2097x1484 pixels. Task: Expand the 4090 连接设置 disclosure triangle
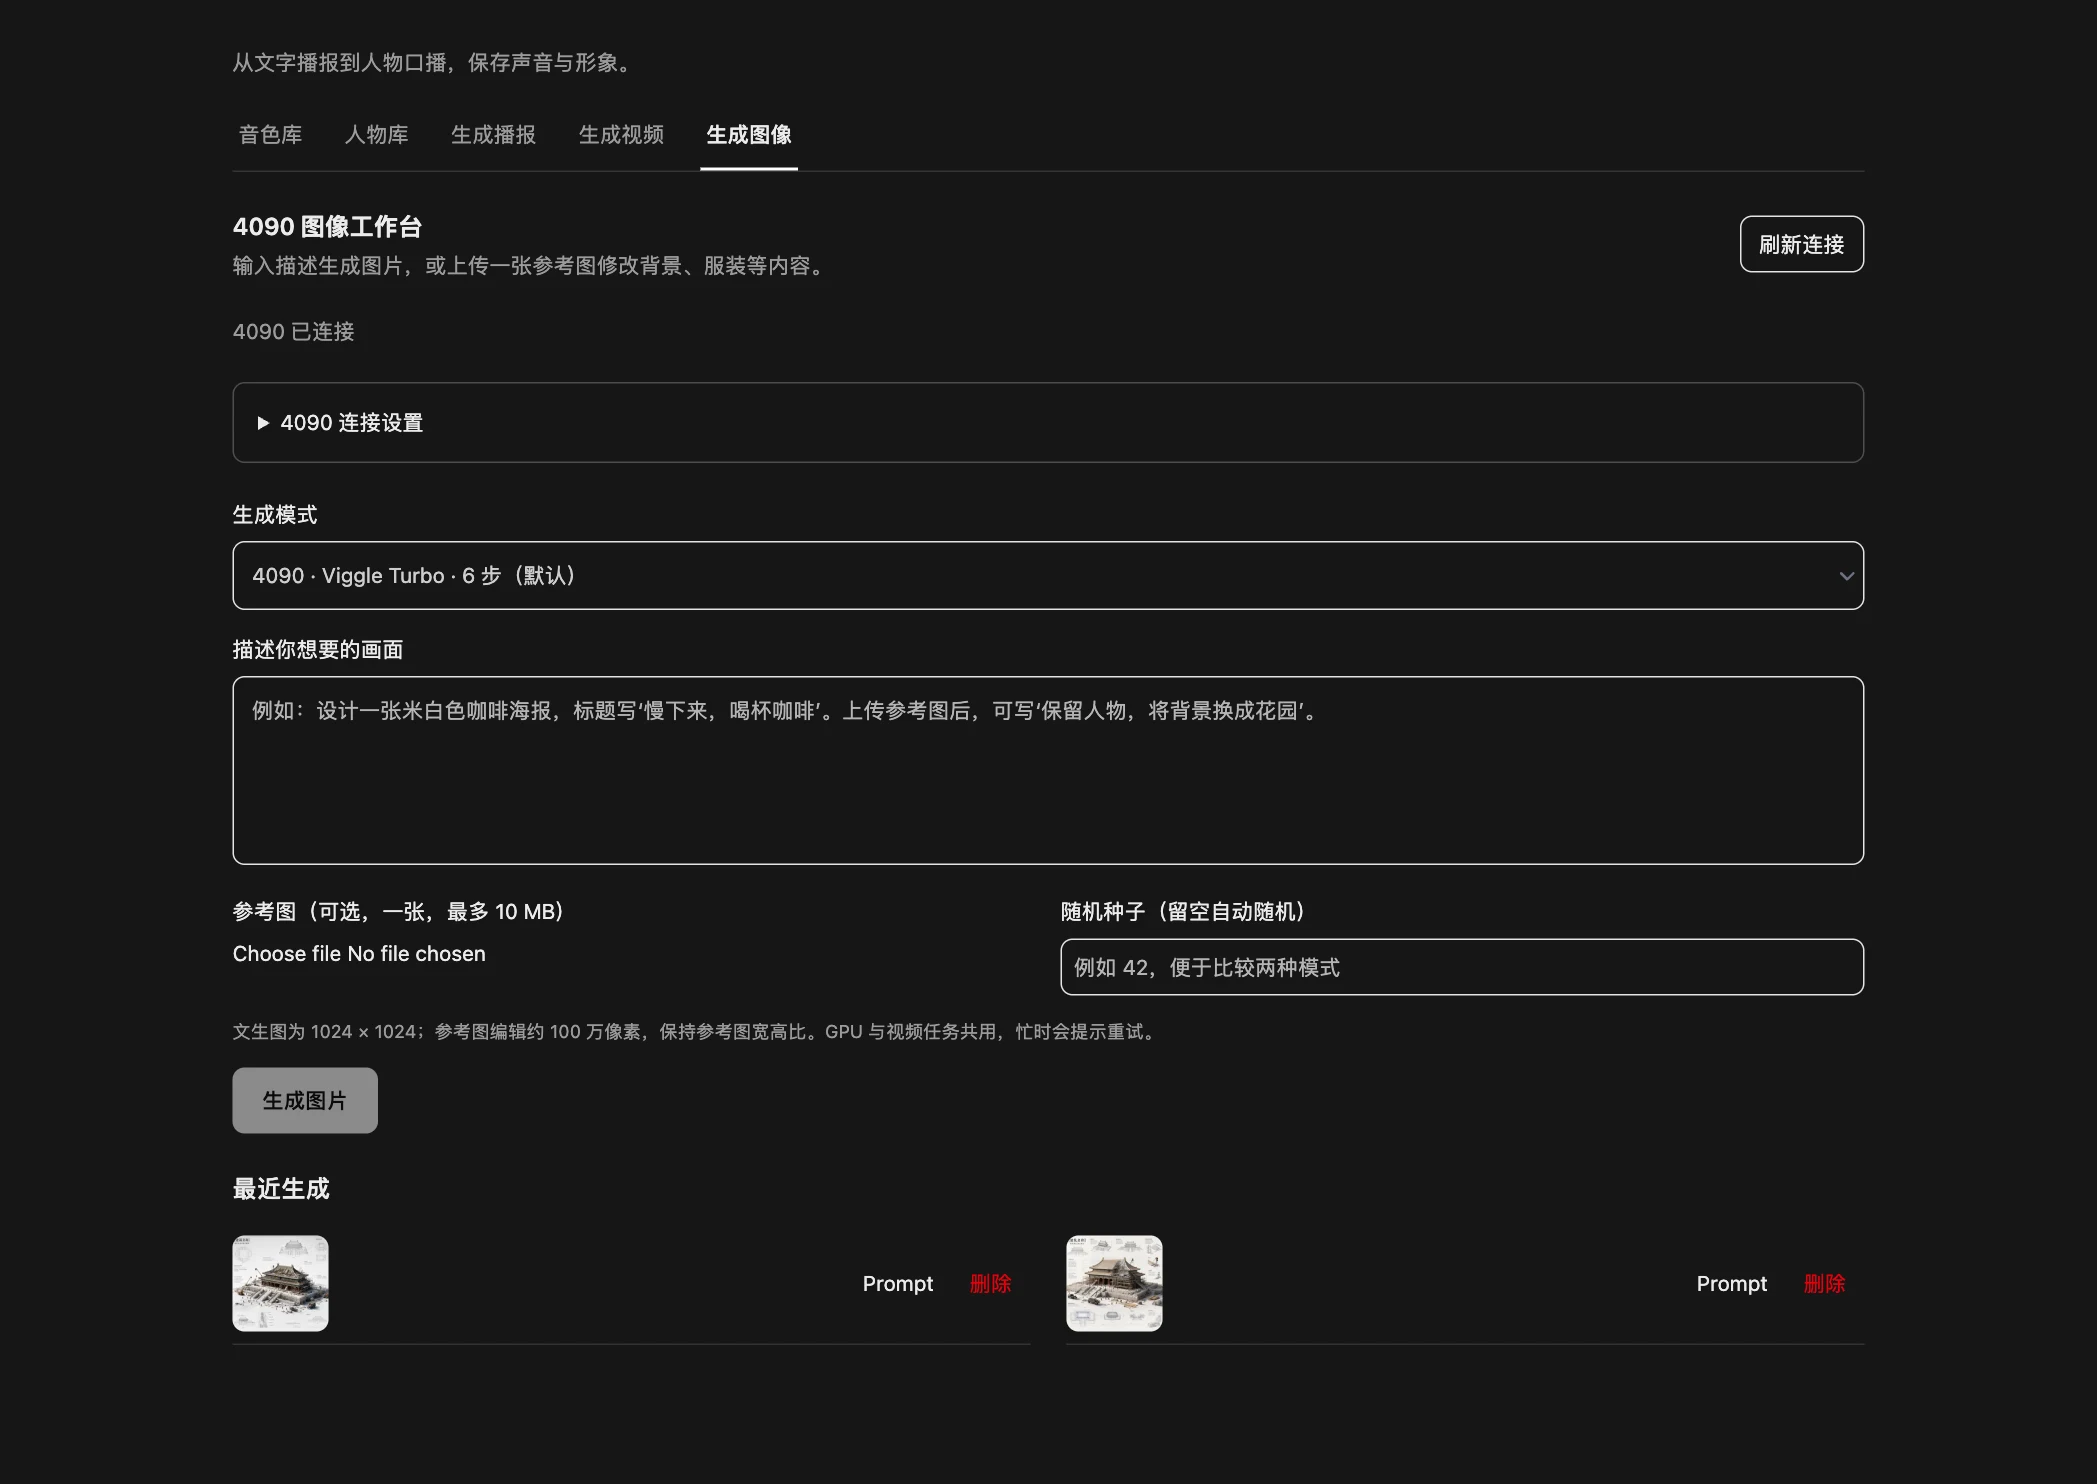(263, 423)
